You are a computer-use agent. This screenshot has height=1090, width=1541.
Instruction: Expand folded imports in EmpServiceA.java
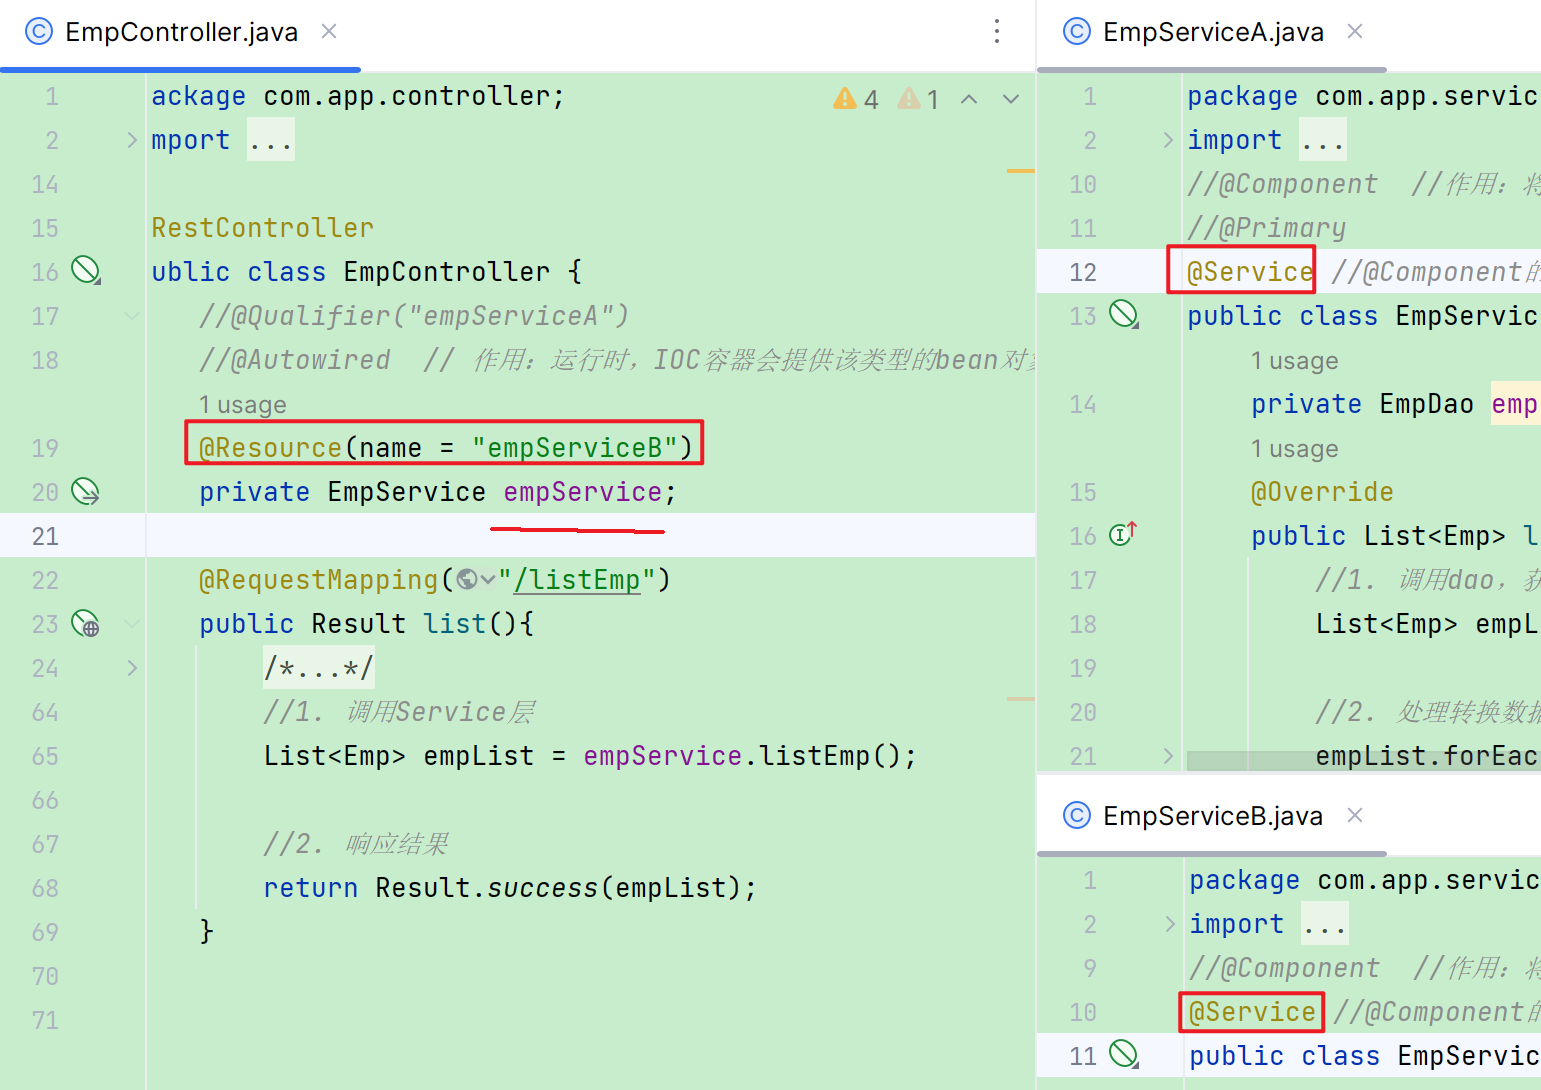tap(1168, 140)
